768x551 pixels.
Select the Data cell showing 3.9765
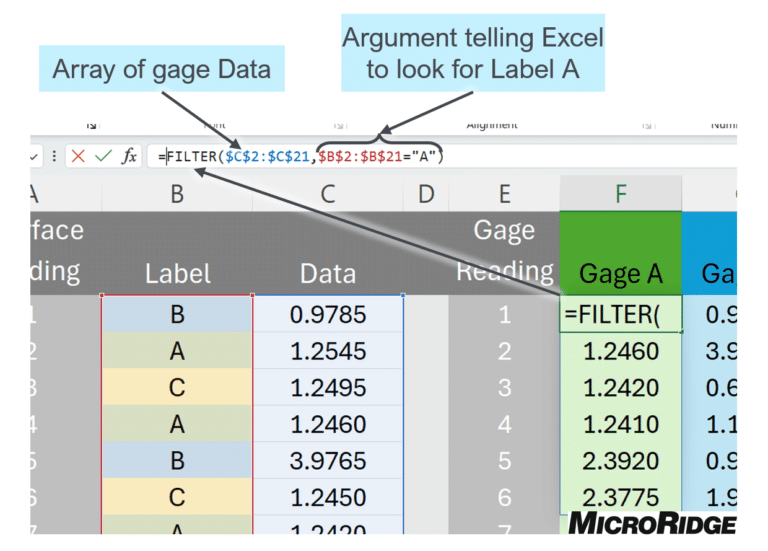tap(328, 461)
